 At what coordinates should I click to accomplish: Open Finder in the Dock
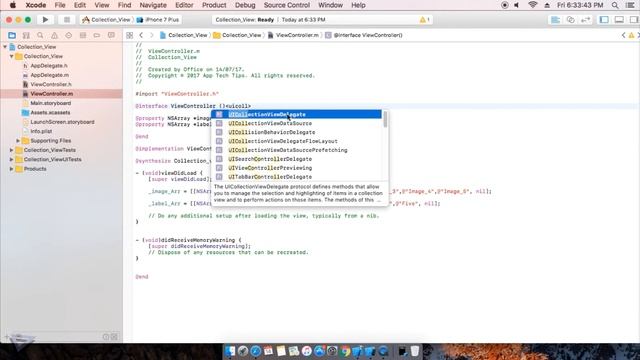click(230, 351)
